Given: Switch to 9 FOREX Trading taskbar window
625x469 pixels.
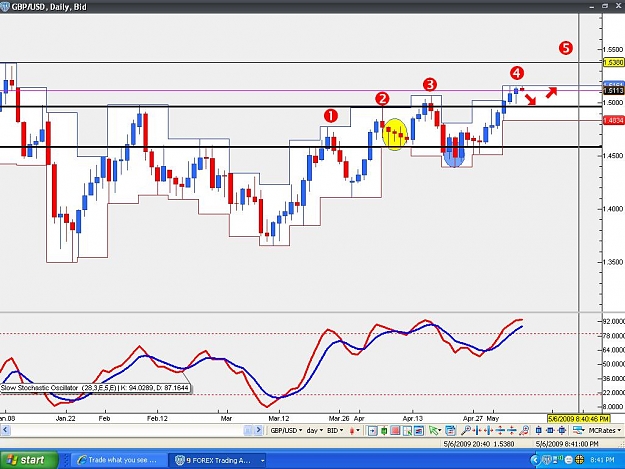Looking at the screenshot, I should click(217, 460).
